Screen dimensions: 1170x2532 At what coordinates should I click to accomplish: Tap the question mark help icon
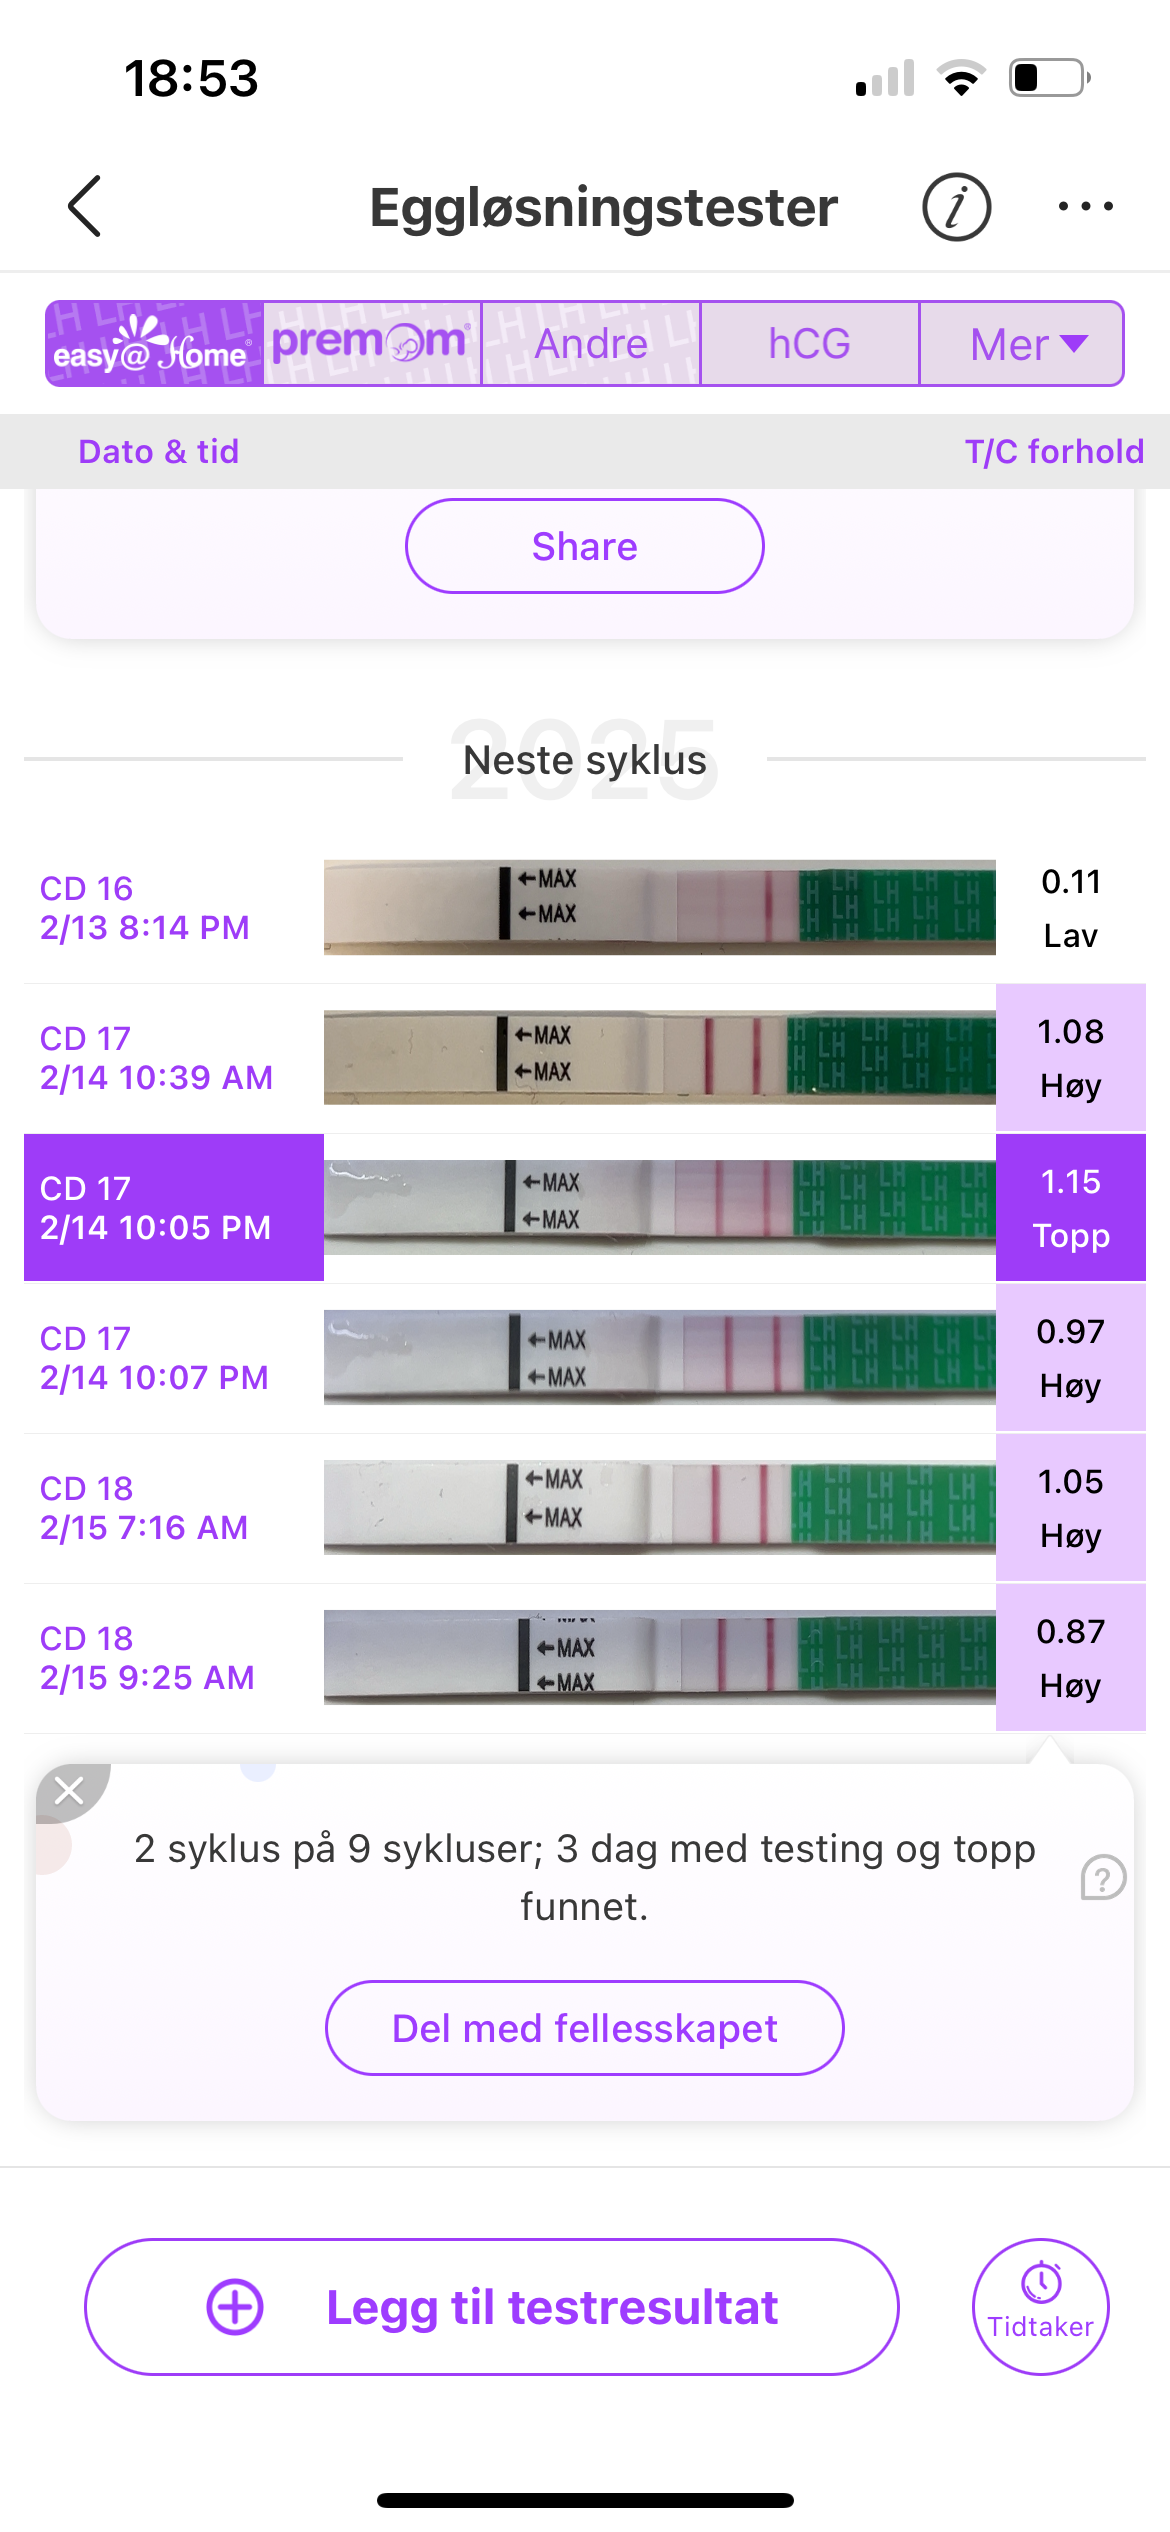click(1103, 1877)
